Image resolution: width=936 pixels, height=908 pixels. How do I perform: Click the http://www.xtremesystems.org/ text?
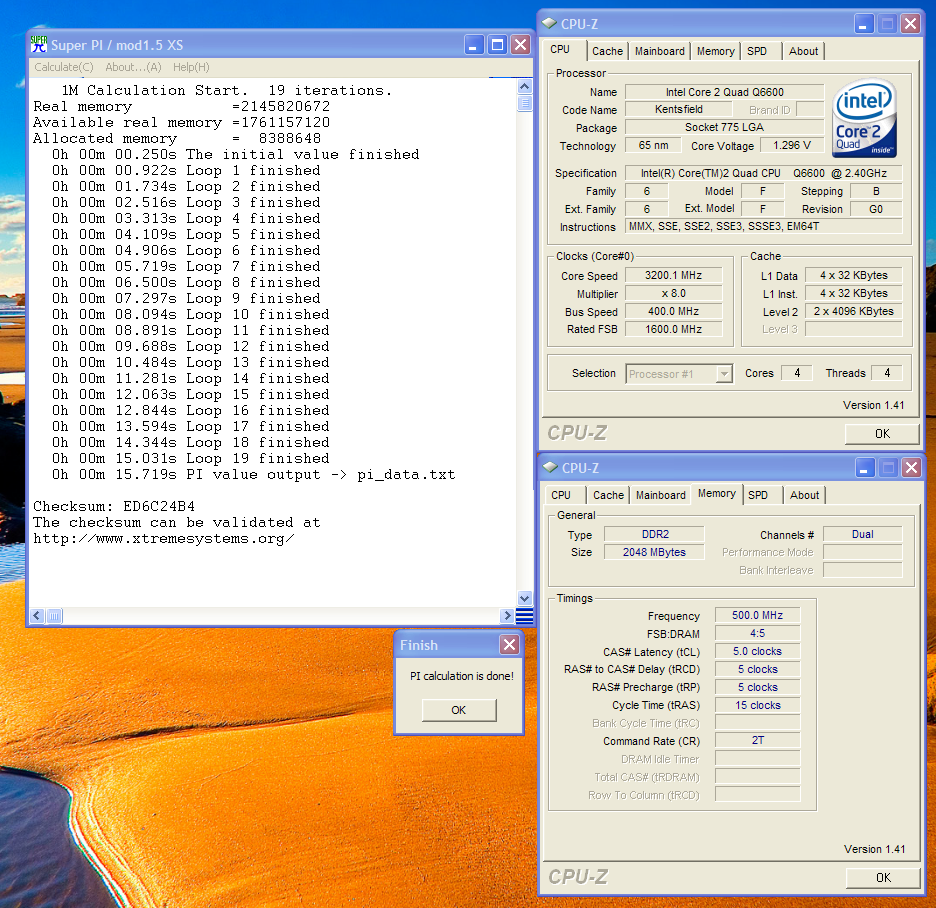[x=164, y=538]
